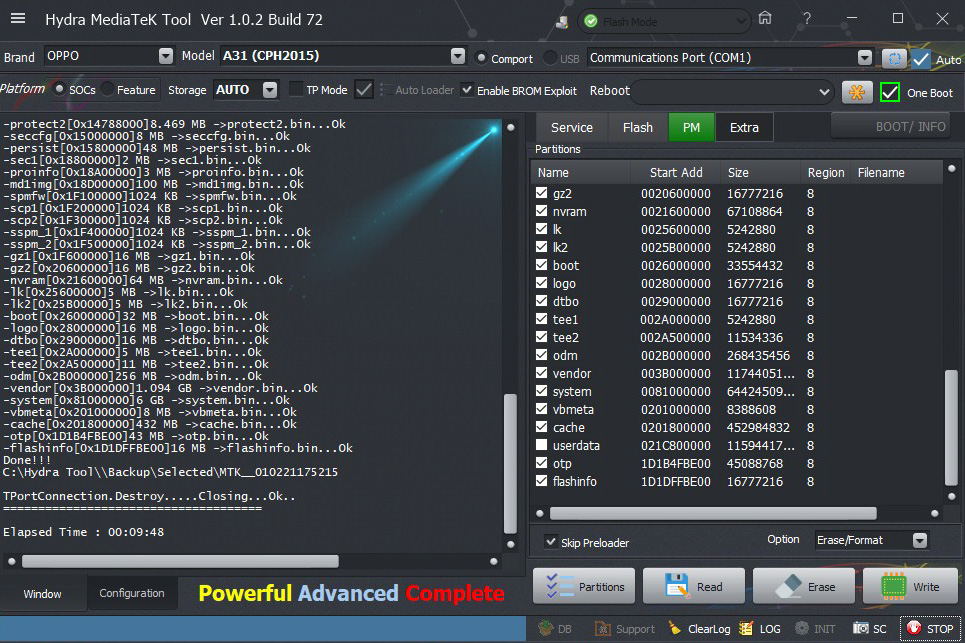Viewport: 965px width, 643px height.
Task: Click the INIT gear icon
Action: pyautogui.click(x=815, y=629)
